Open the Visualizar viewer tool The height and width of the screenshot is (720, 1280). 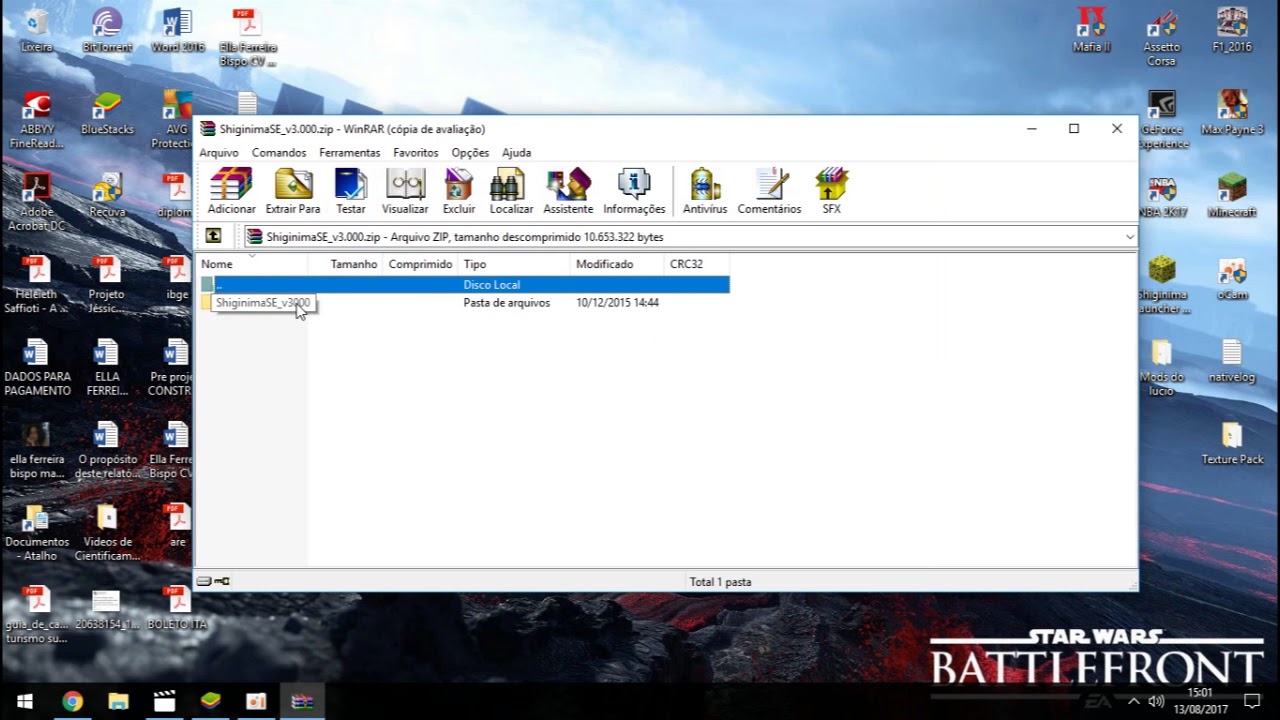point(405,191)
